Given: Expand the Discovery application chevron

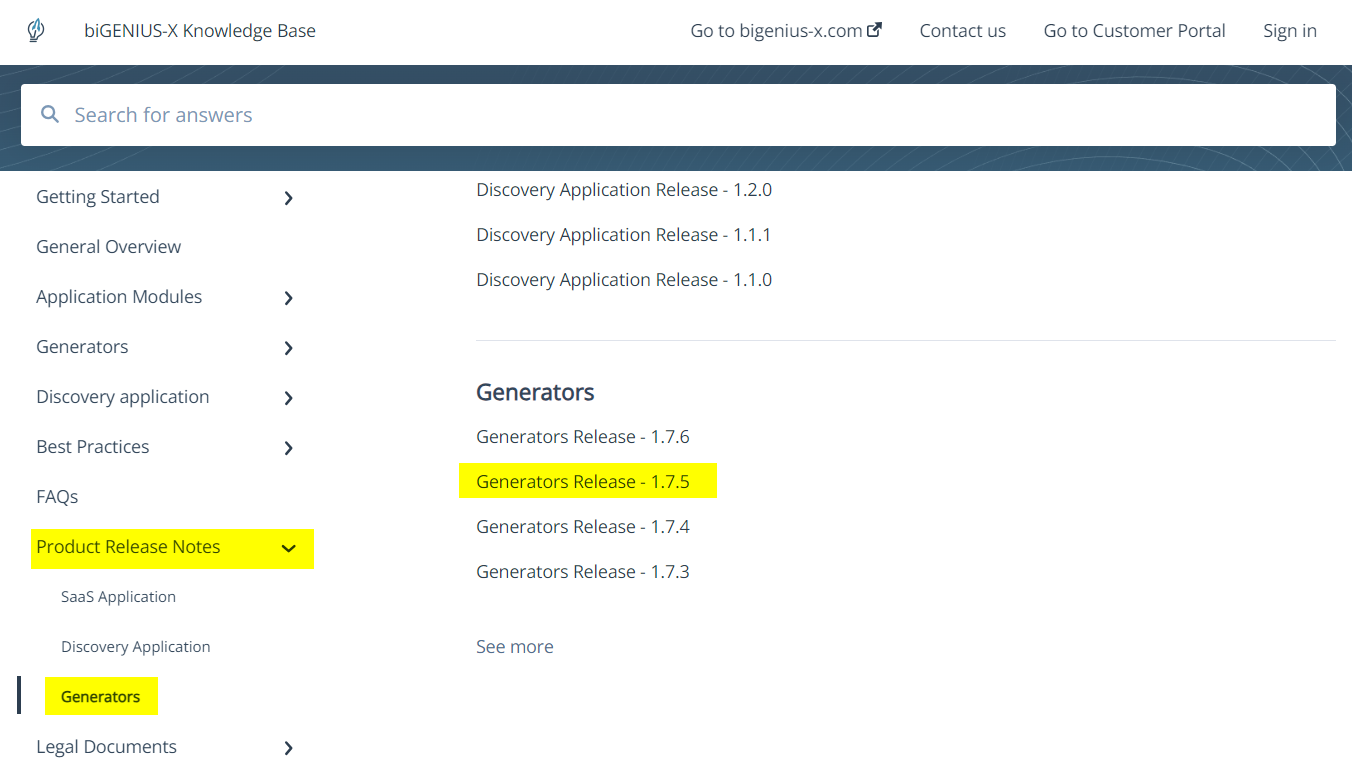Looking at the screenshot, I should coord(289,398).
